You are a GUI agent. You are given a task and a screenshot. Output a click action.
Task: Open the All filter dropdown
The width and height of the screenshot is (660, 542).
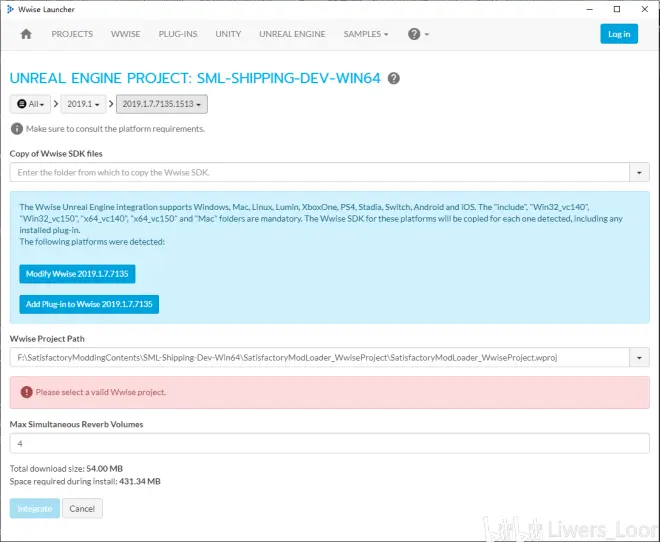click(30, 104)
